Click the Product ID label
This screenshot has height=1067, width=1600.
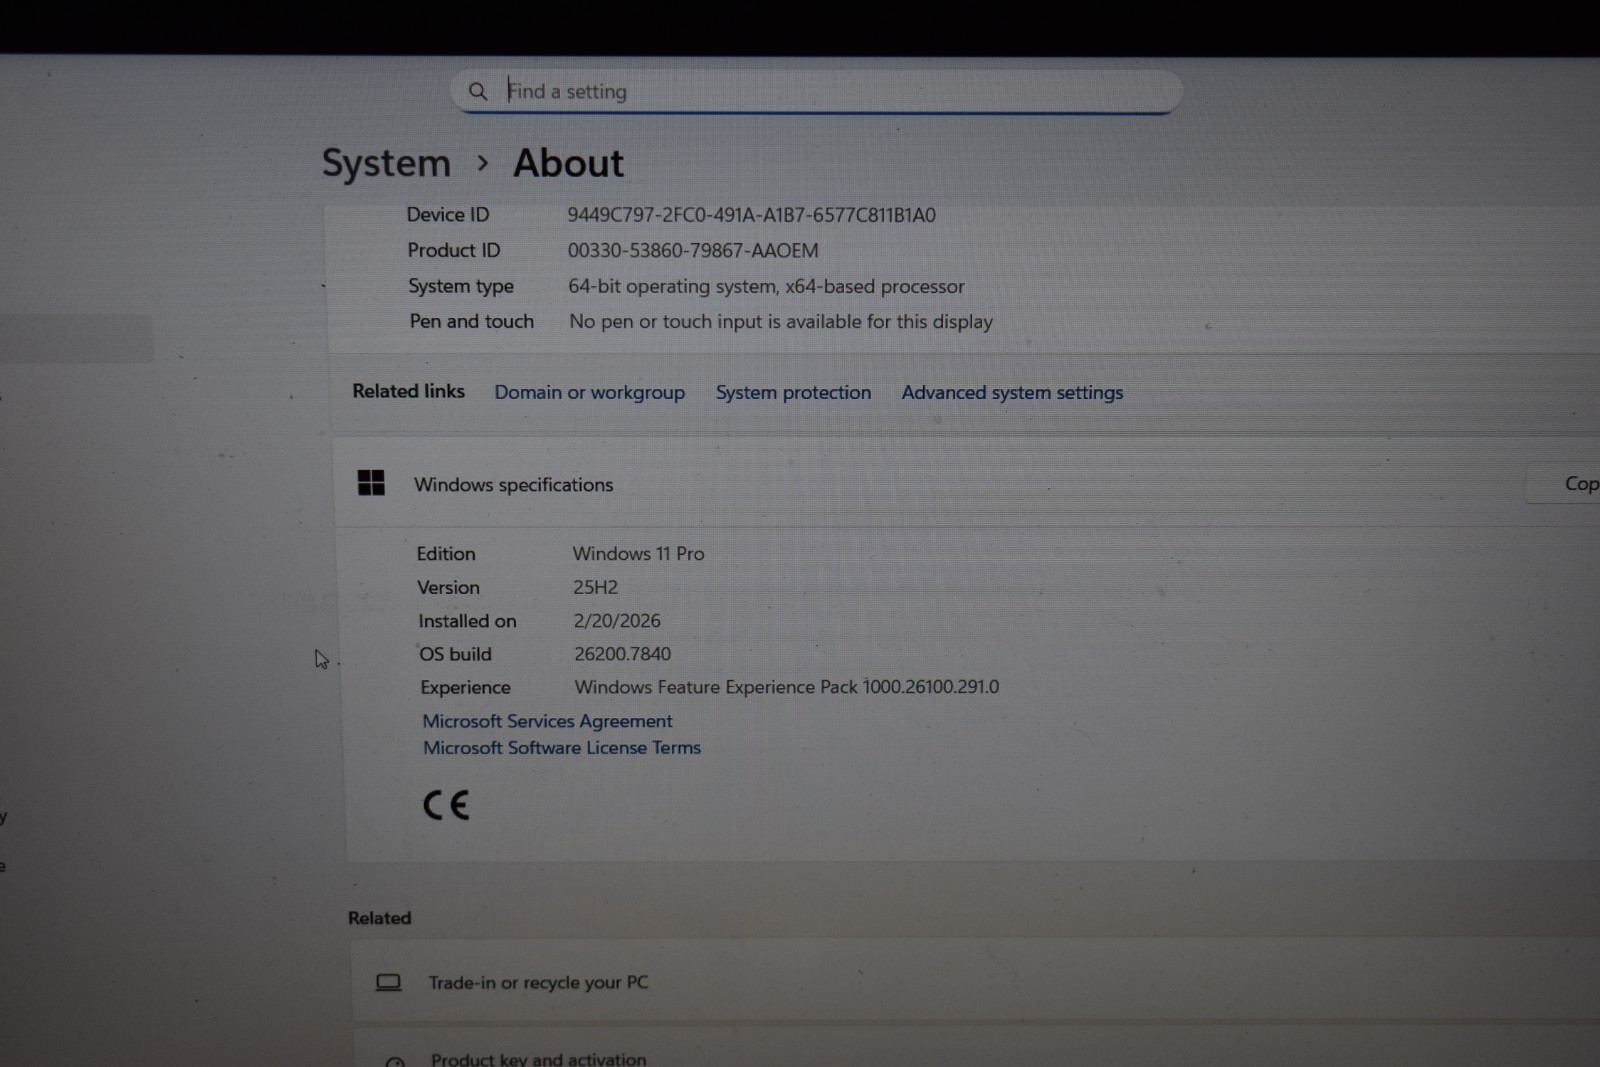coord(454,250)
